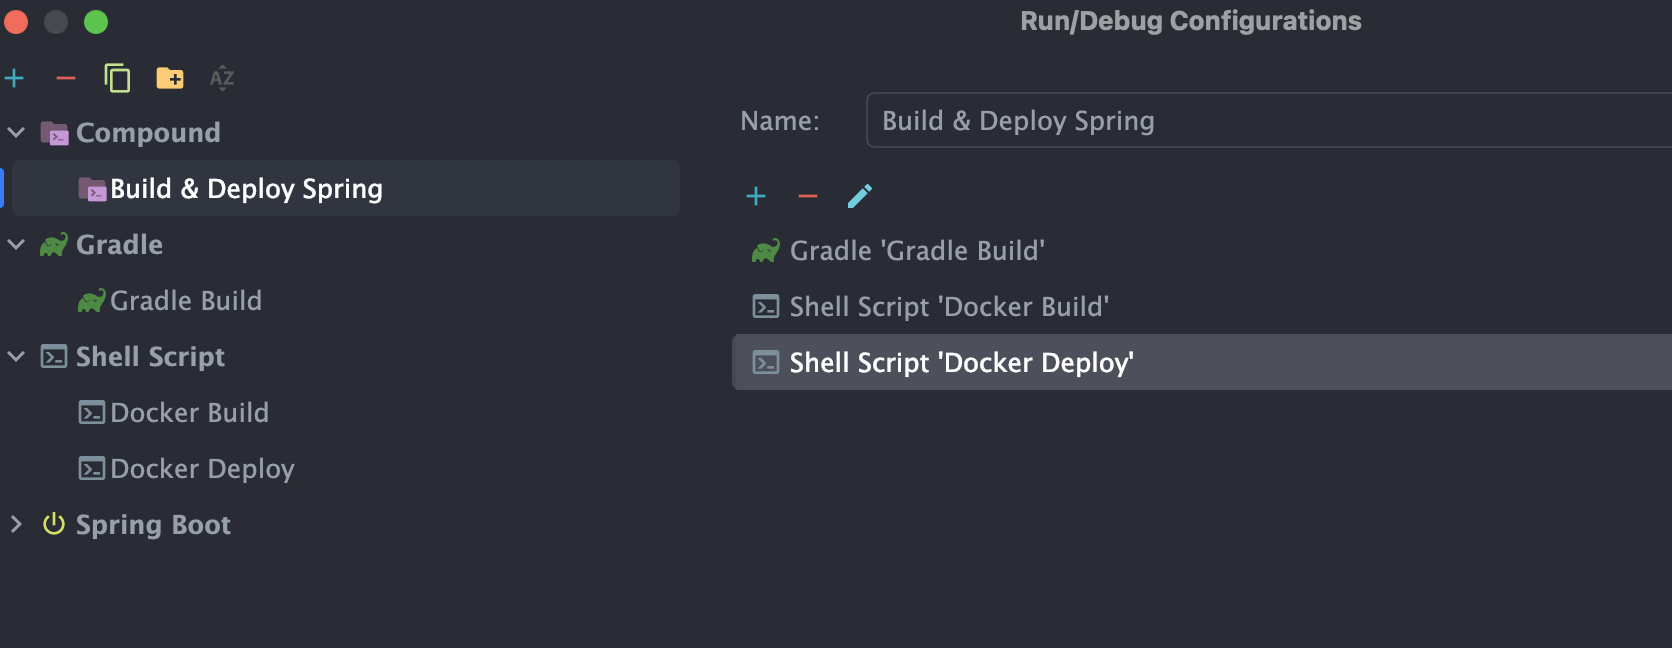The width and height of the screenshot is (1672, 648).
Task: Copy the selected configuration
Action: click(118, 78)
